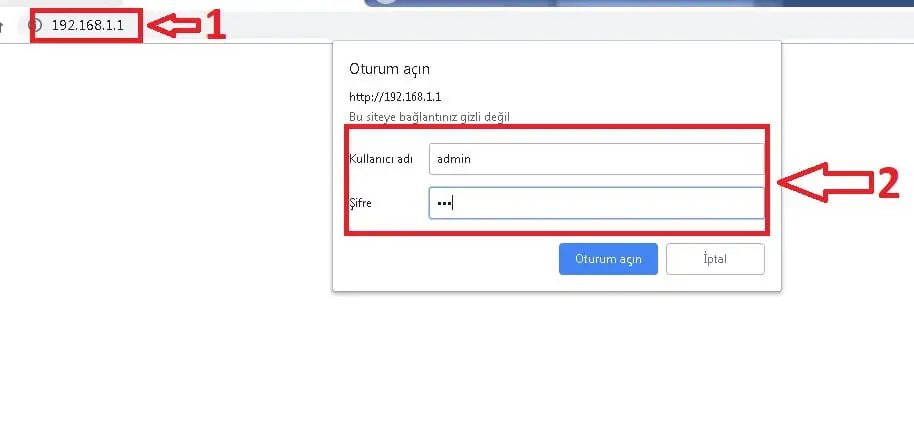This screenshot has width=914, height=431.
Task: Click the 'Şifre' label
Action: click(360, 203)
